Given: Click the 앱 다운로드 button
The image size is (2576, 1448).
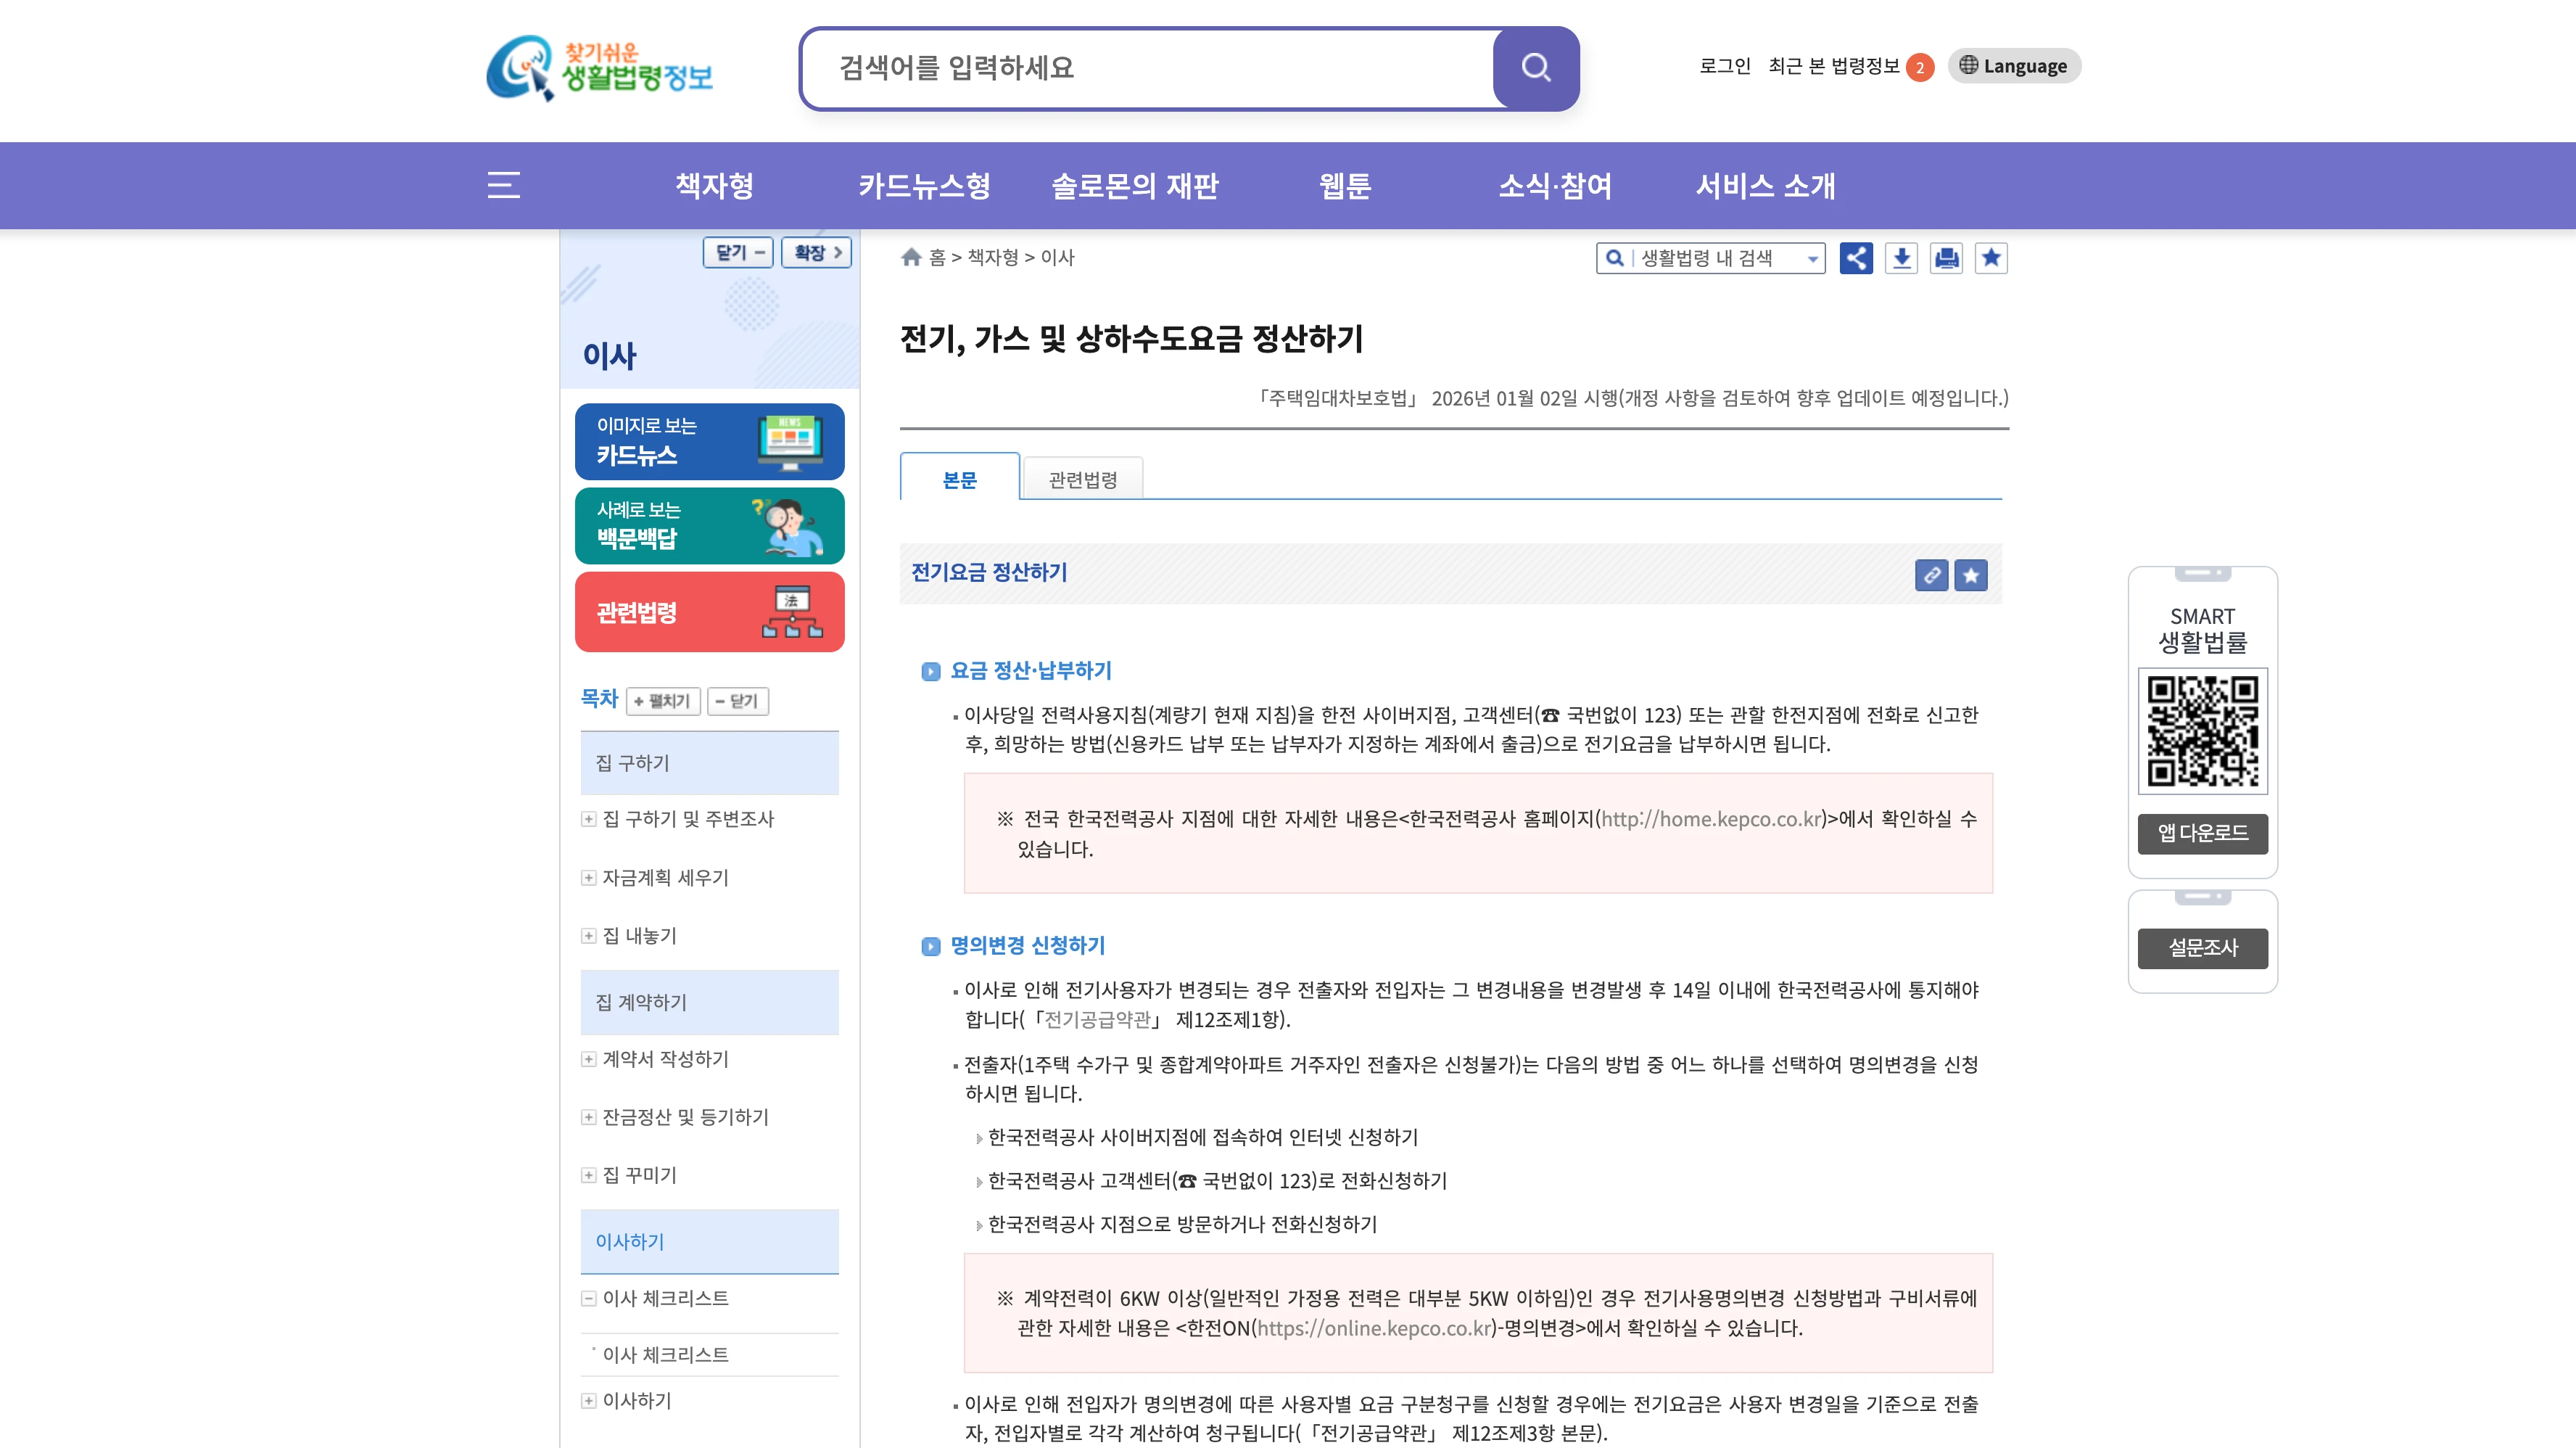Looking at the screenshot, I should tap(2202, 833).
